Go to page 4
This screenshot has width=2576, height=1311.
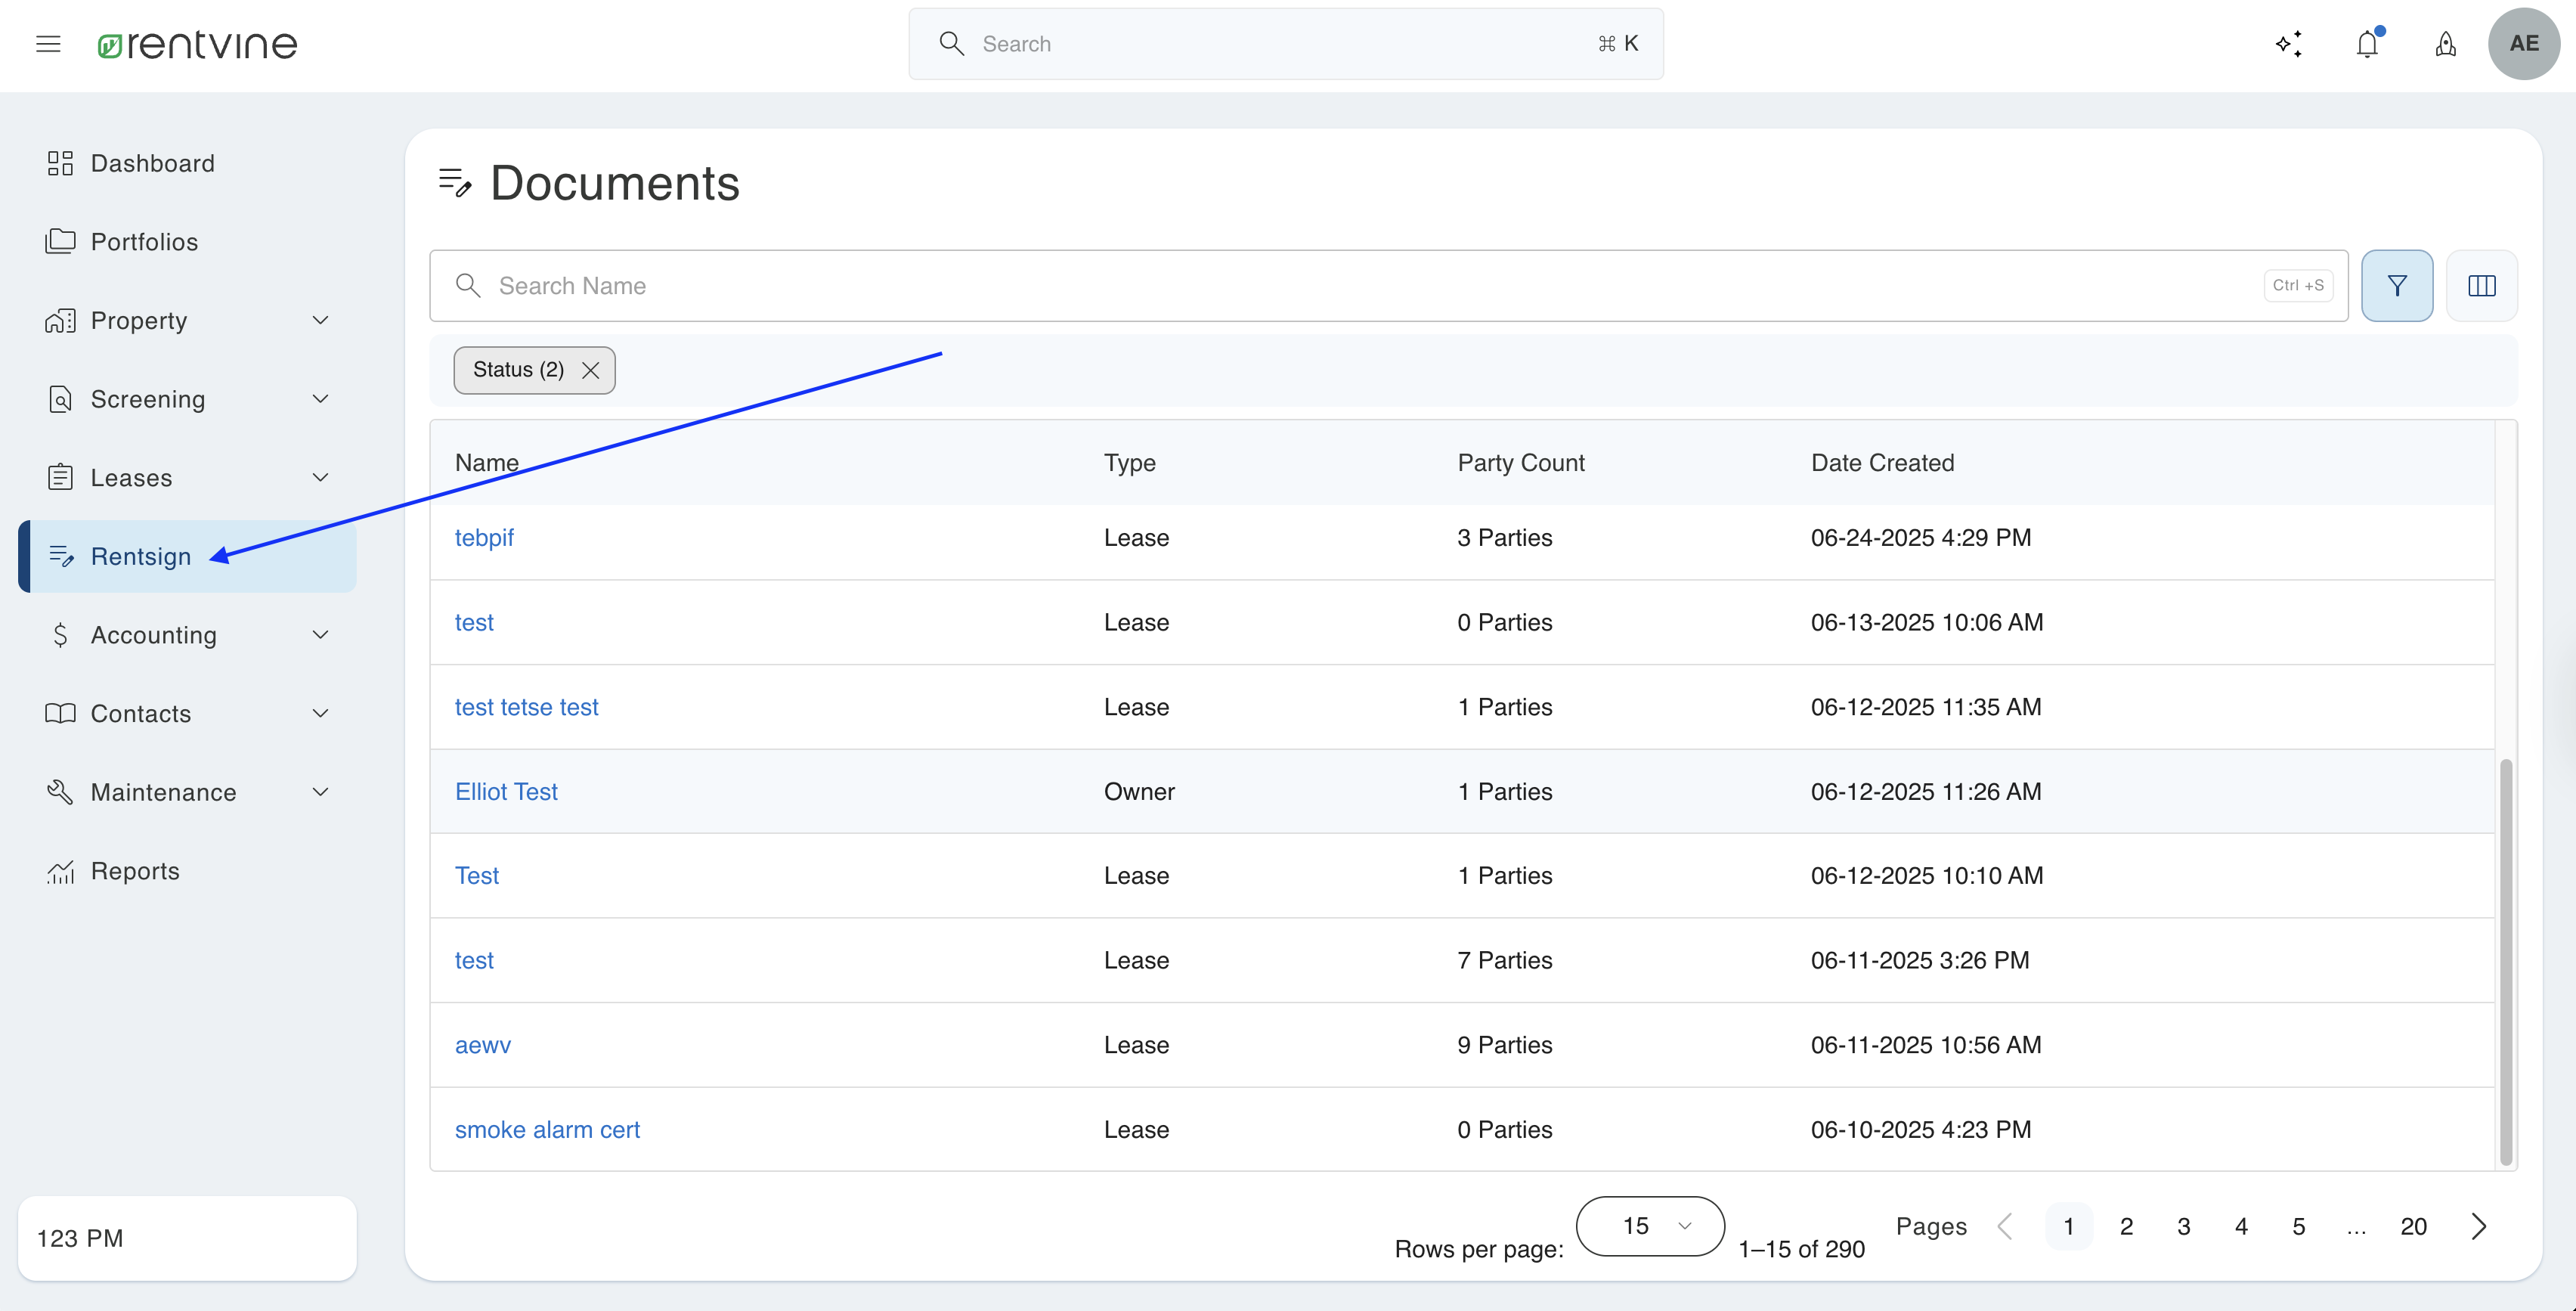click(x=2241, y=1226)
